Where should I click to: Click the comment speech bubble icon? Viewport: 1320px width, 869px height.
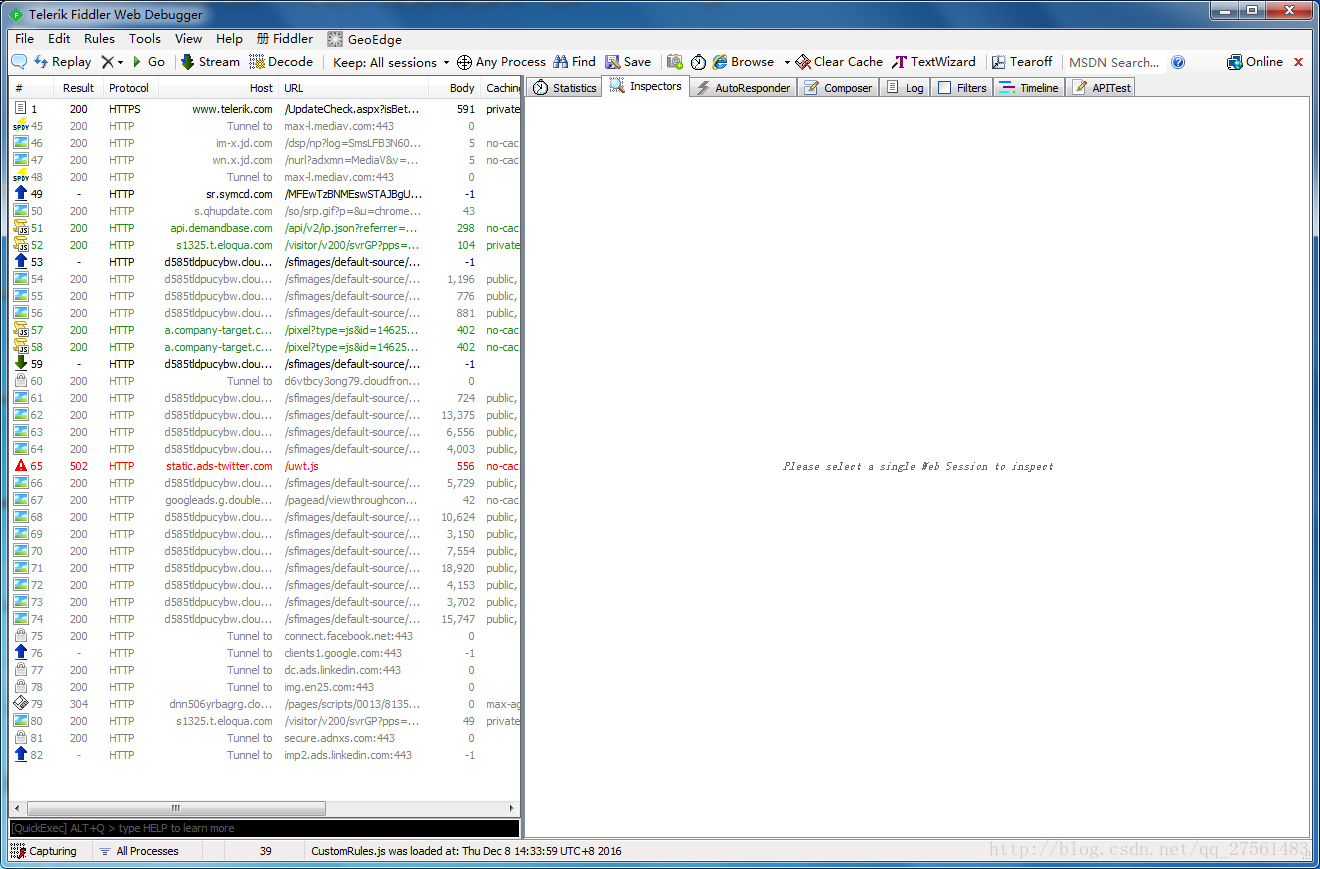[x=18, y=62]
